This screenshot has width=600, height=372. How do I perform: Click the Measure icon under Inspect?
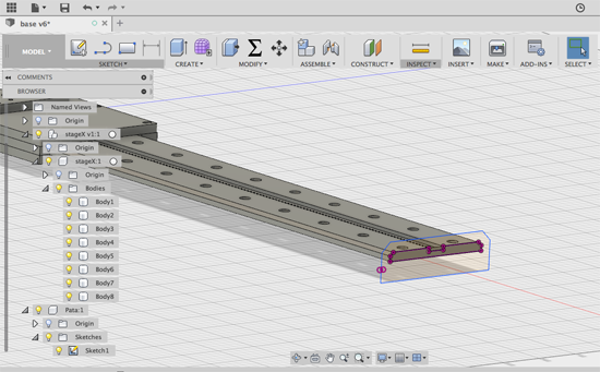pyautogui.click(x=421, y=49)
